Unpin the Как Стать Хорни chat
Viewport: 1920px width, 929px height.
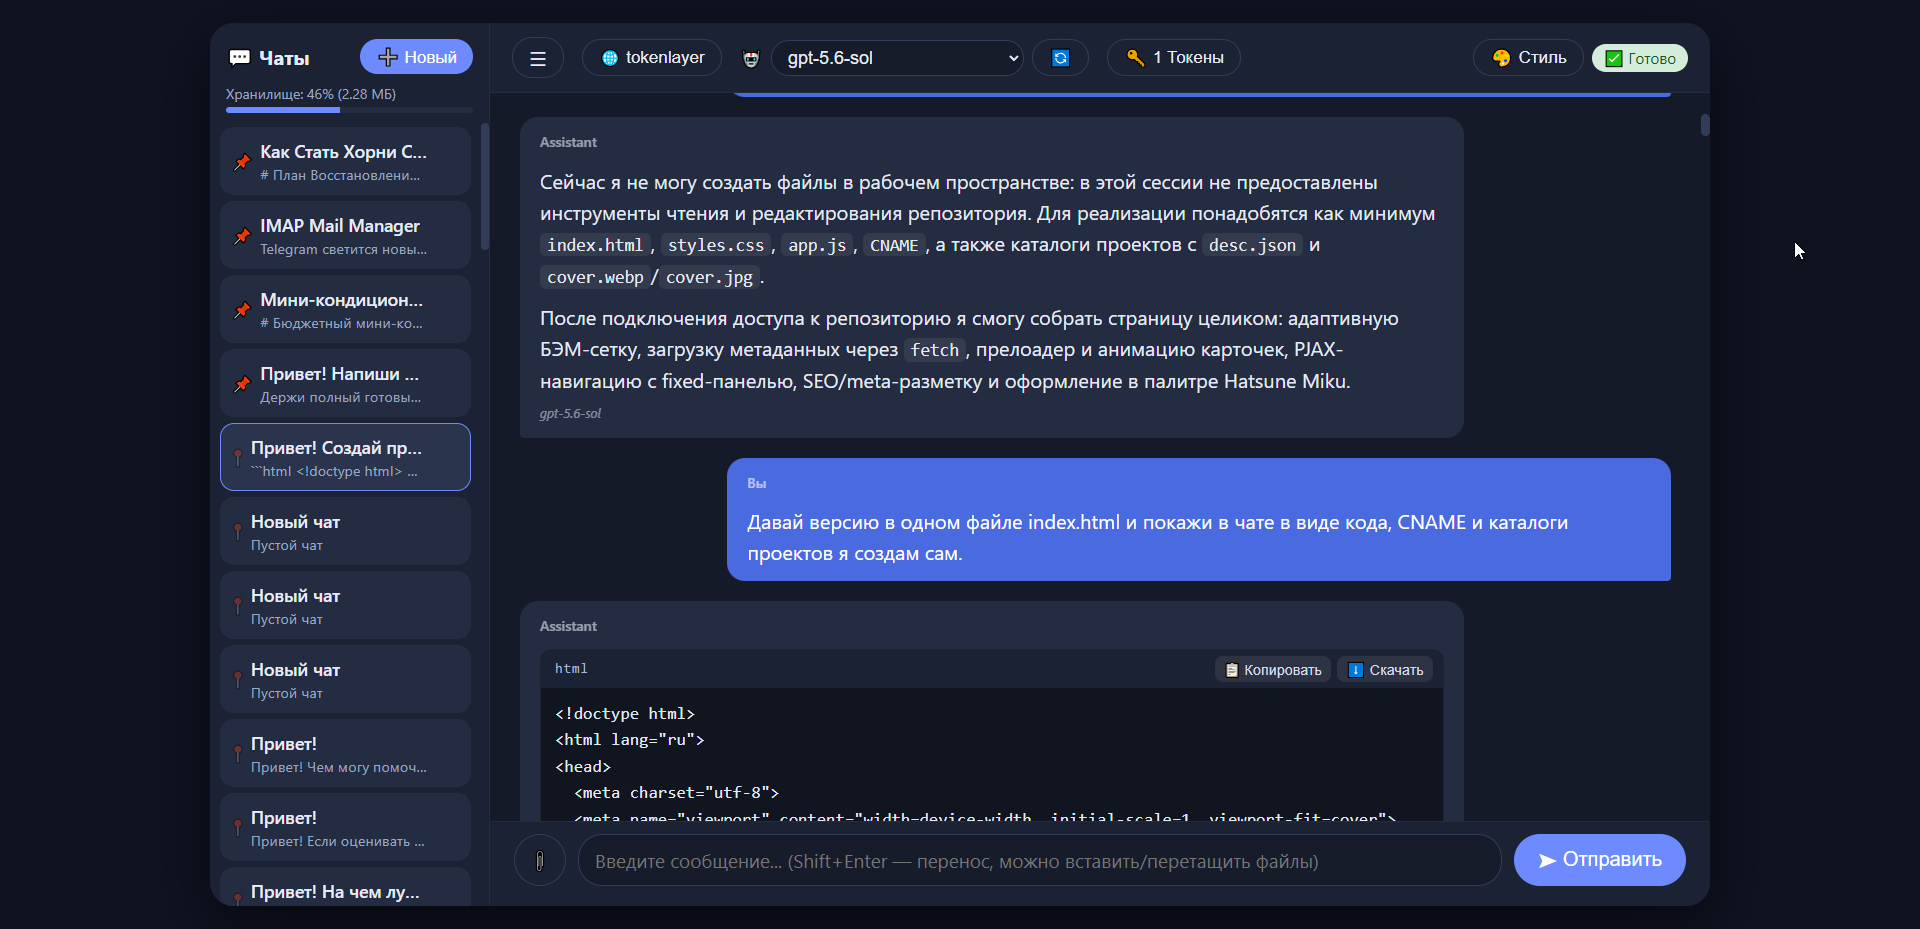[x=242, y=162]
